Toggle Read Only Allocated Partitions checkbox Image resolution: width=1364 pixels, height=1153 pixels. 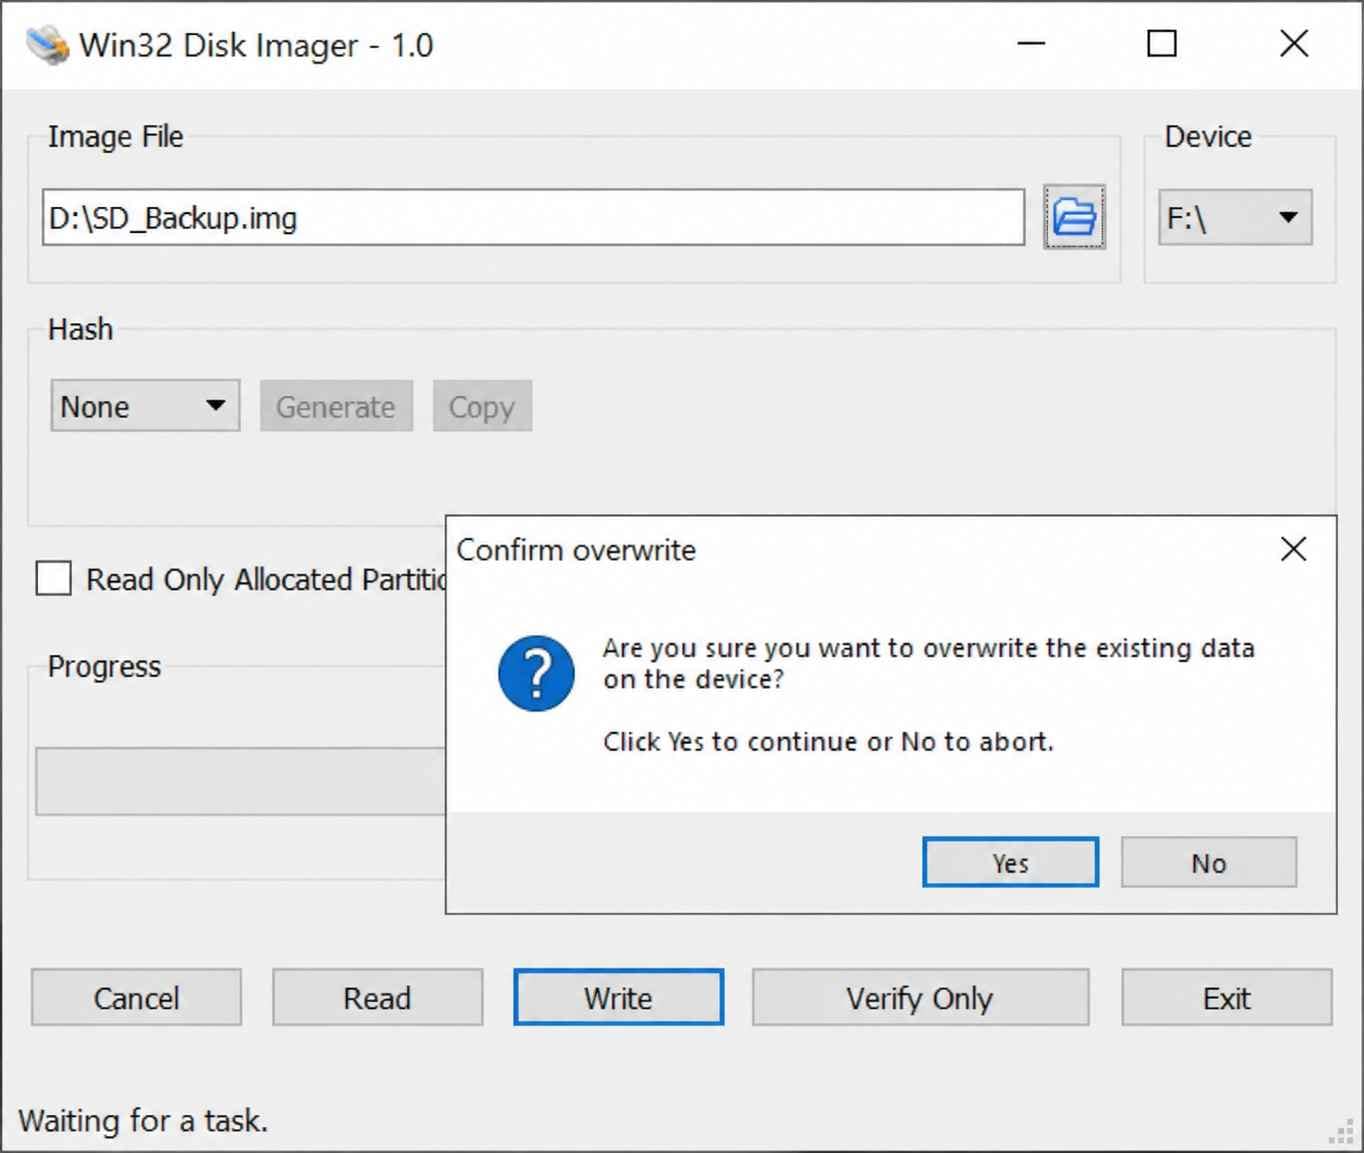pos(53,578)
